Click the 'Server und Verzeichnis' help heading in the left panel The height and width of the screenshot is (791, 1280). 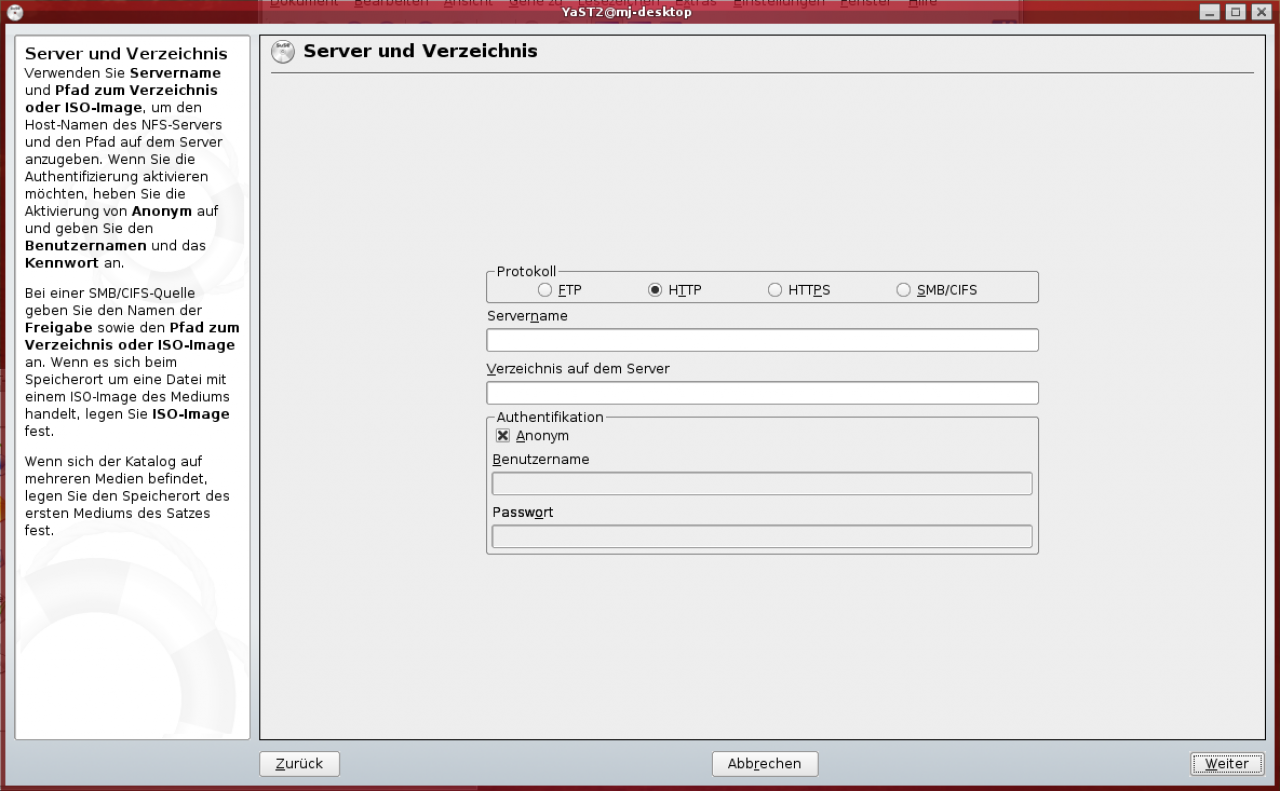coord(126,54)
